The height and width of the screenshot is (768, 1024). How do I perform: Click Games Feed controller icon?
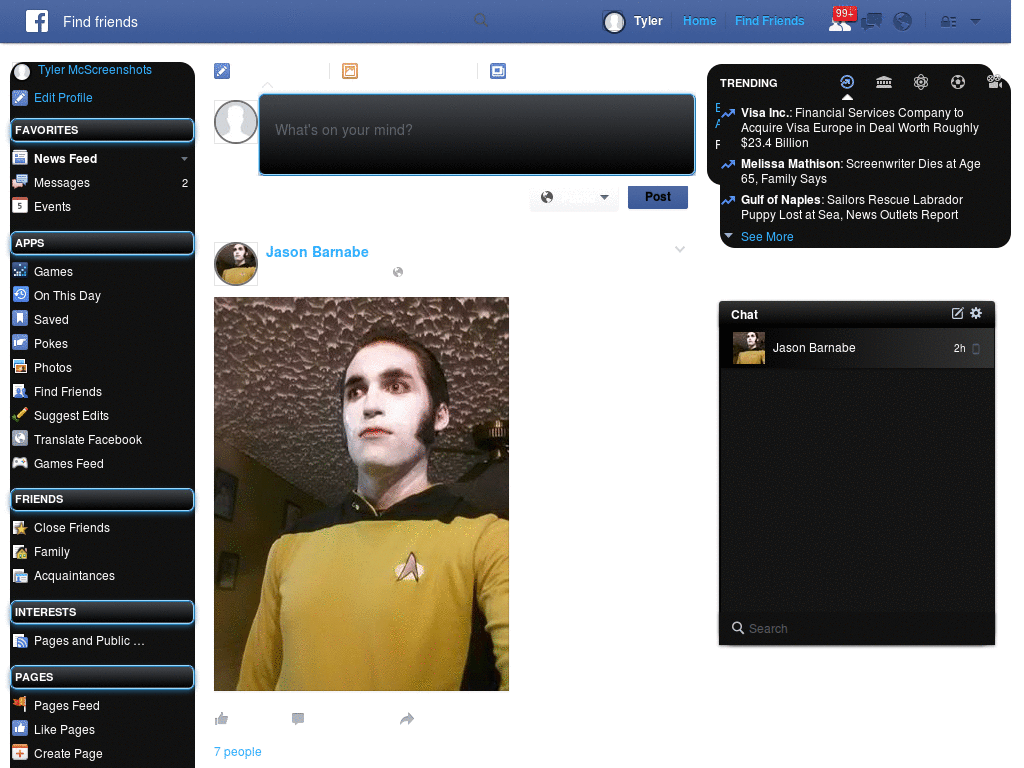coord(20,463)
